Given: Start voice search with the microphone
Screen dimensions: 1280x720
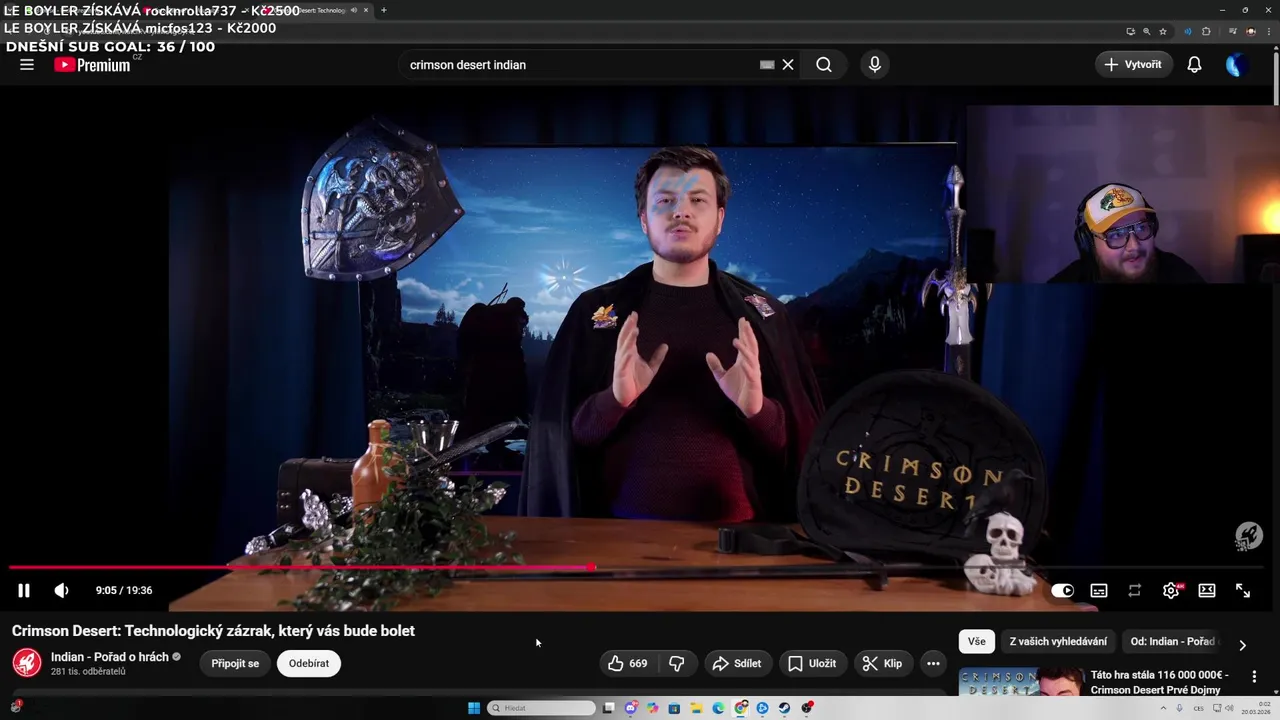Looking at the screenshot, I should (x=875, y=64).
